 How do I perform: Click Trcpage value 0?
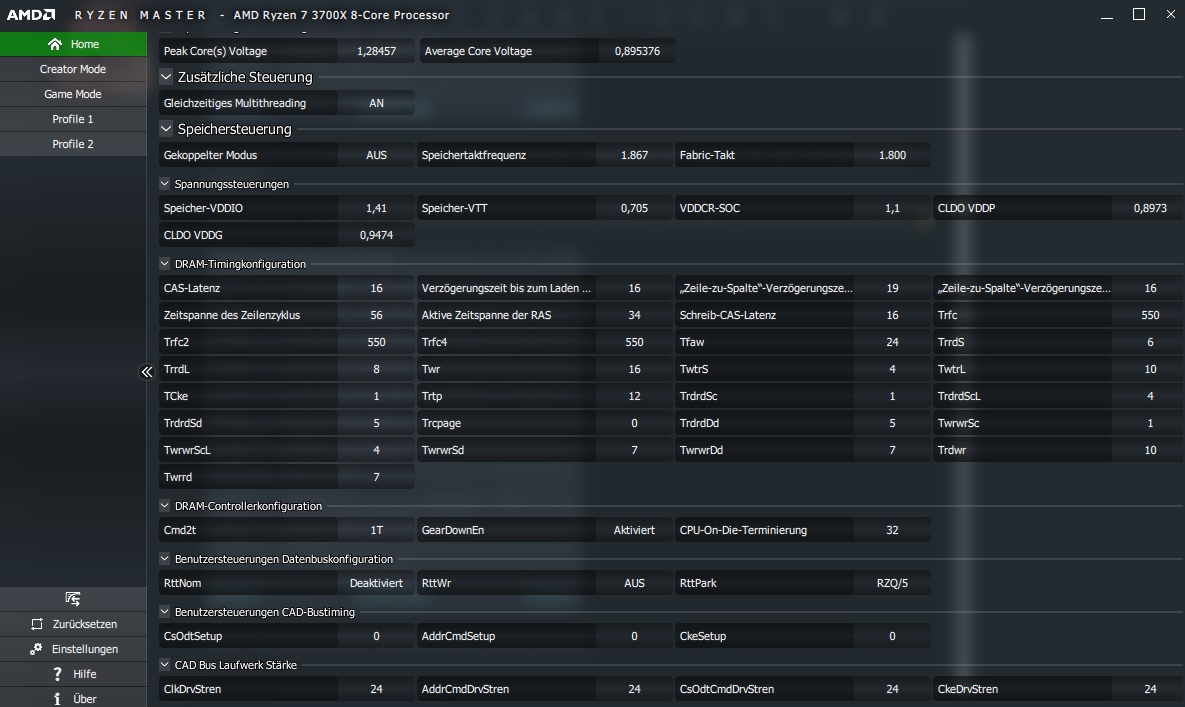point(634,423)
